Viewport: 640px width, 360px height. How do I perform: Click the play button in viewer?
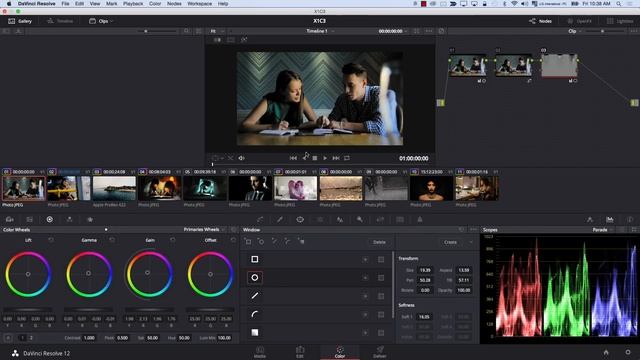325,158
